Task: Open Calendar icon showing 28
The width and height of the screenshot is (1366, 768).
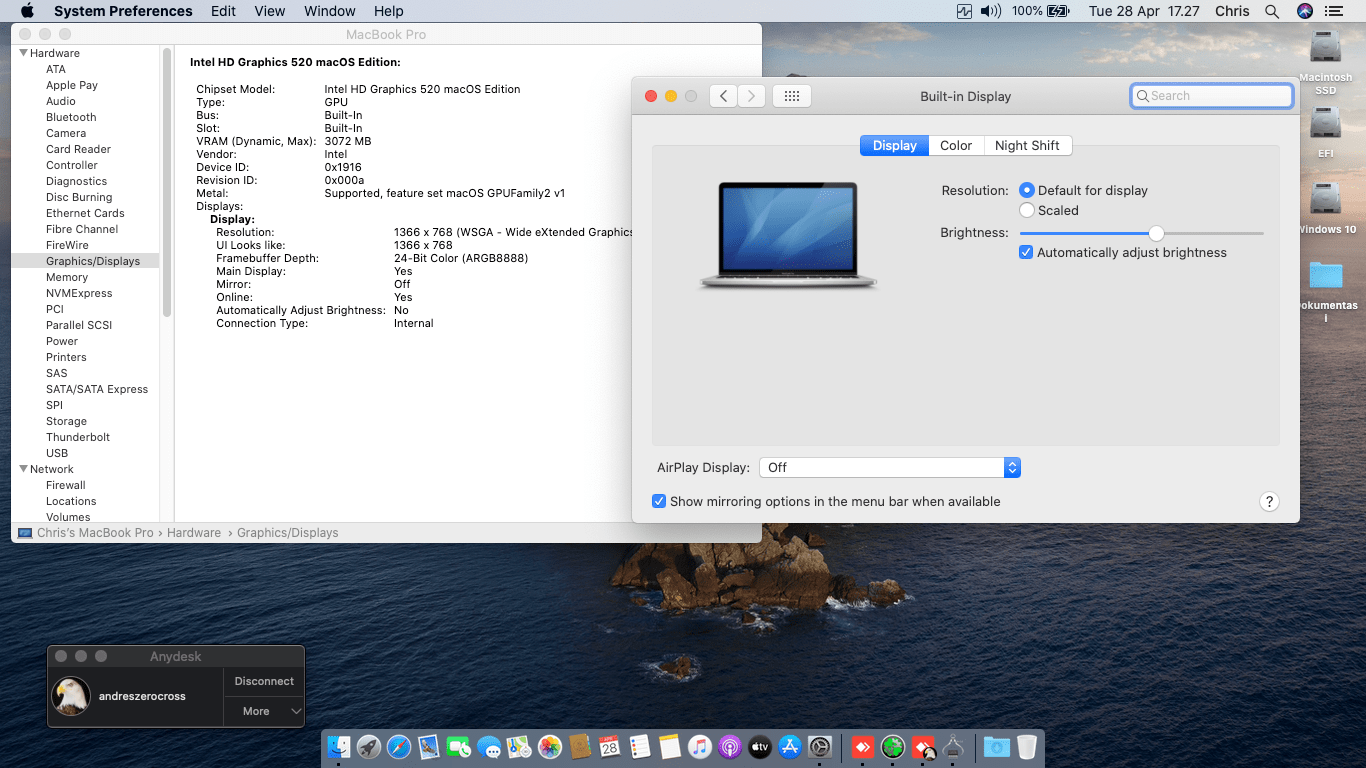Action: (609, 746)
